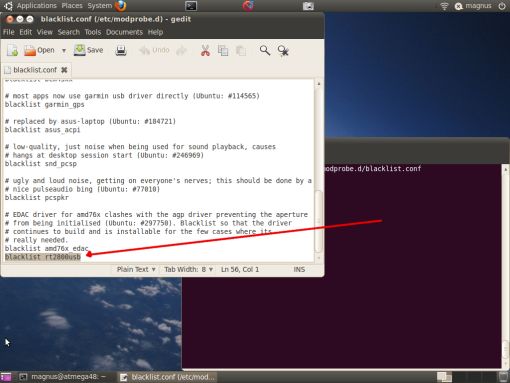Open the Tab Width dropdown
This screenshot has width=510, height=383.
[x=188, y=269]
